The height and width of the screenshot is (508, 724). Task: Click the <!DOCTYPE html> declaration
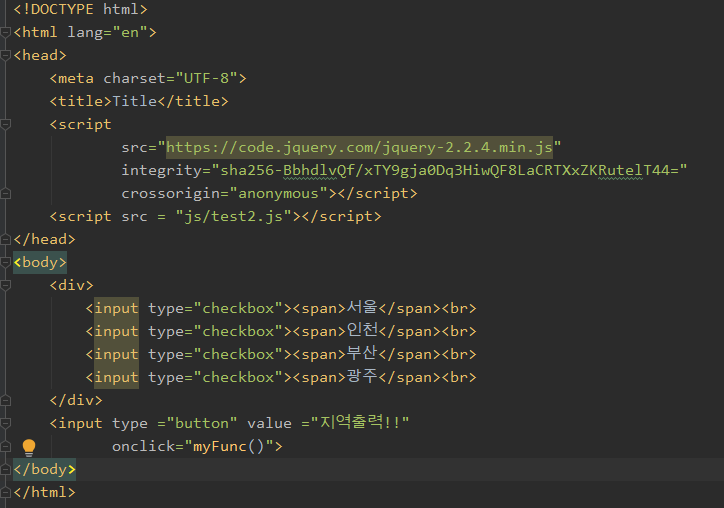click(x=80, y=9)
